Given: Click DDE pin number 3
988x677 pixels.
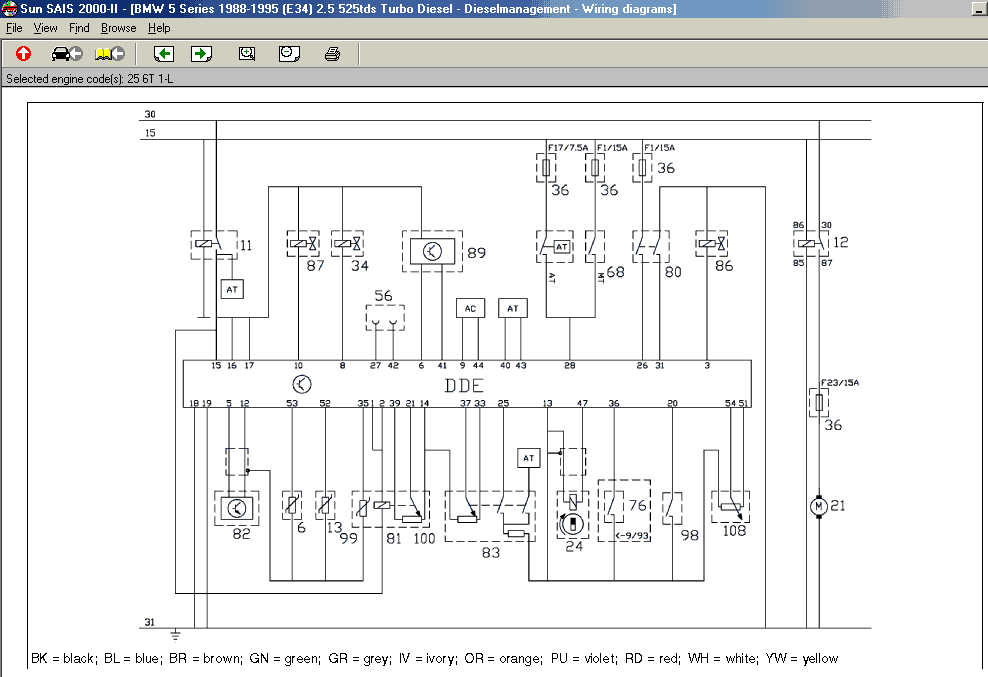Looking at the screenshot, I should pyautogui.click(x=707, y=366).
